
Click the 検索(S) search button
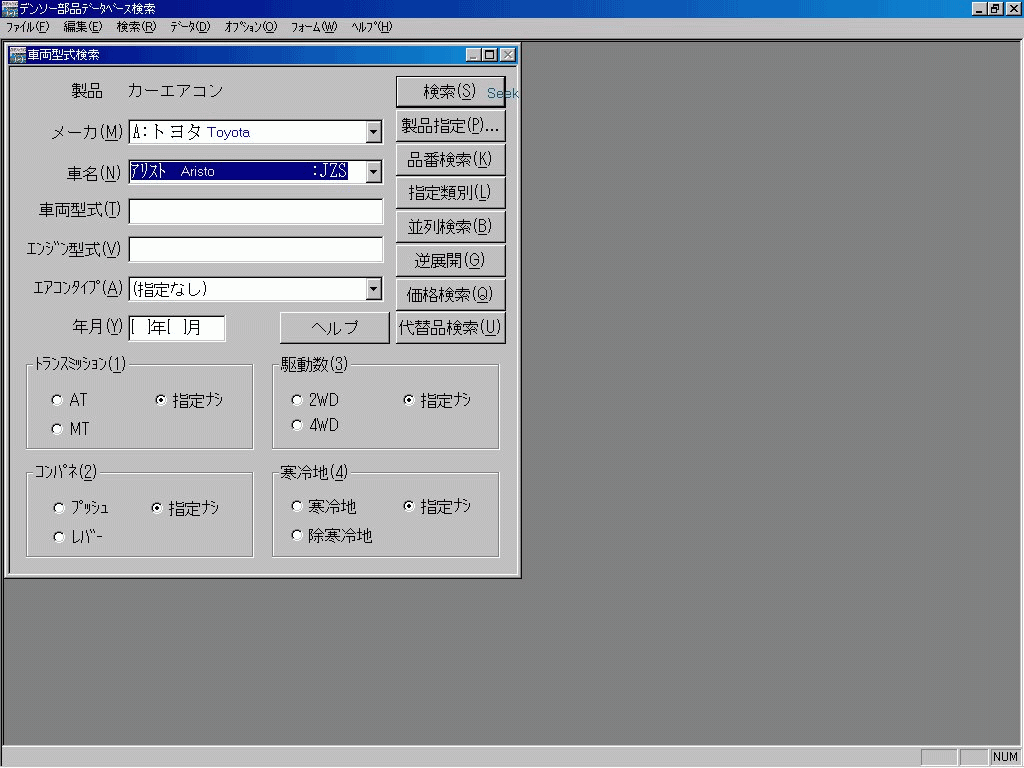[x=450, y=91]
